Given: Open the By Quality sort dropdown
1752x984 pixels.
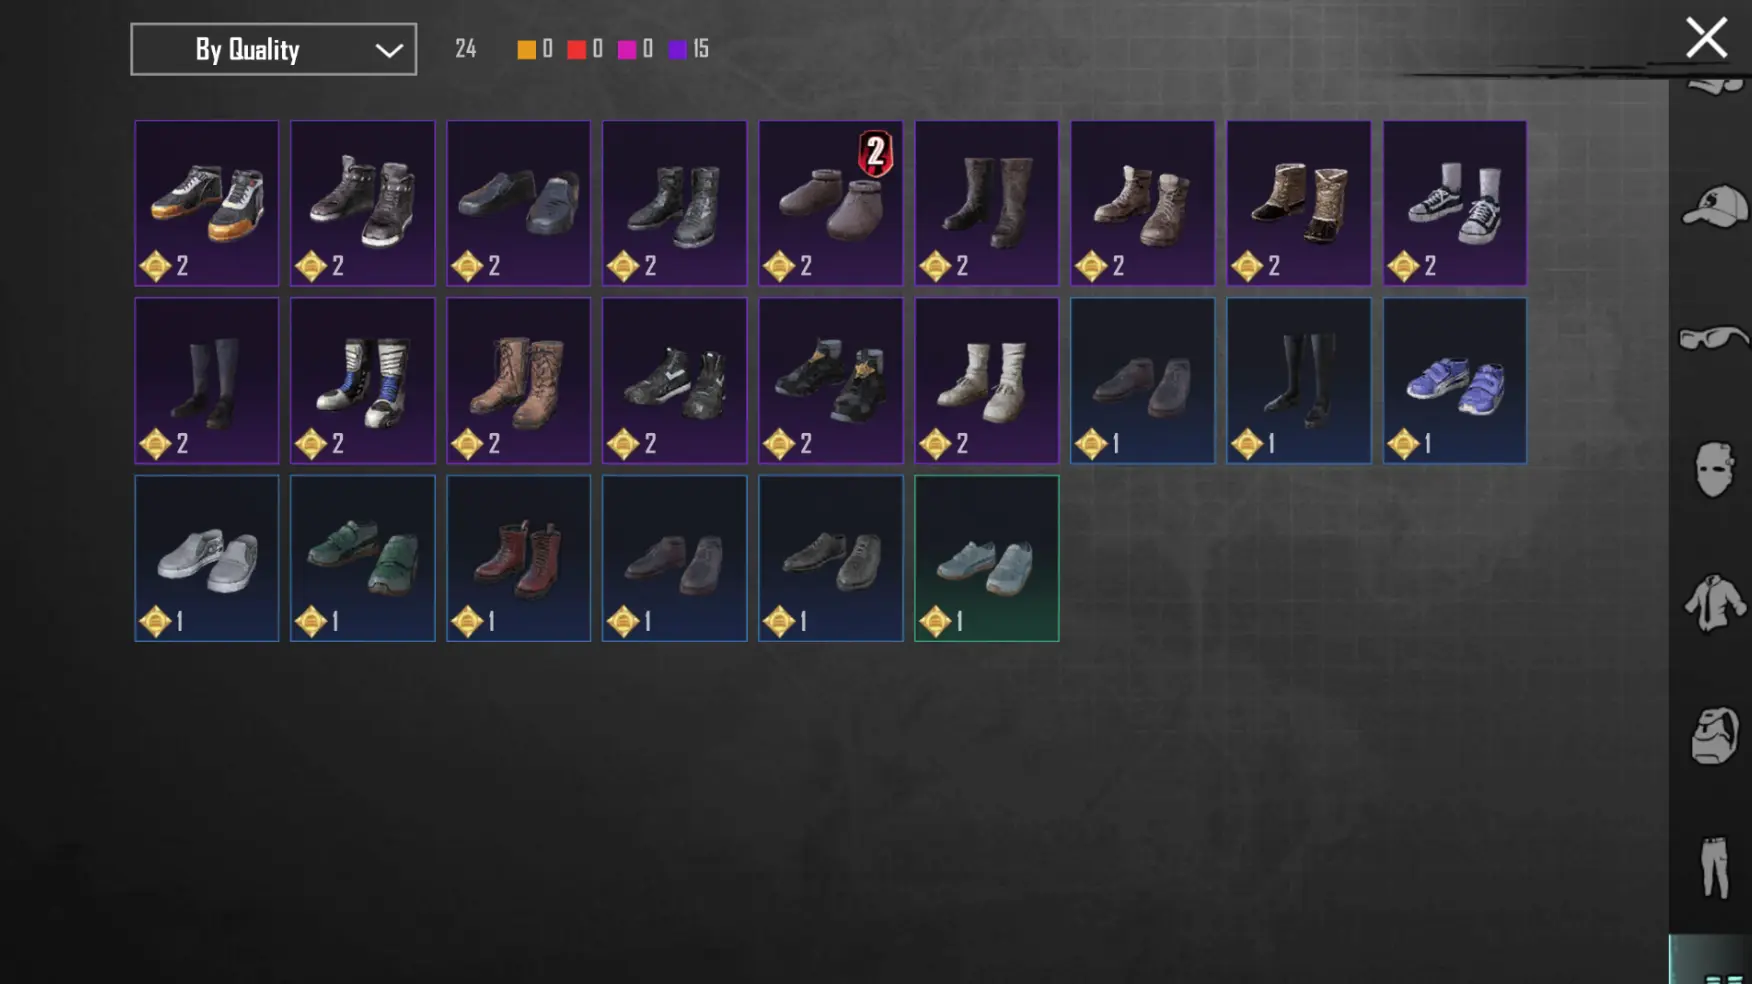Looking at the screenshot, I should tap(273, 49).
